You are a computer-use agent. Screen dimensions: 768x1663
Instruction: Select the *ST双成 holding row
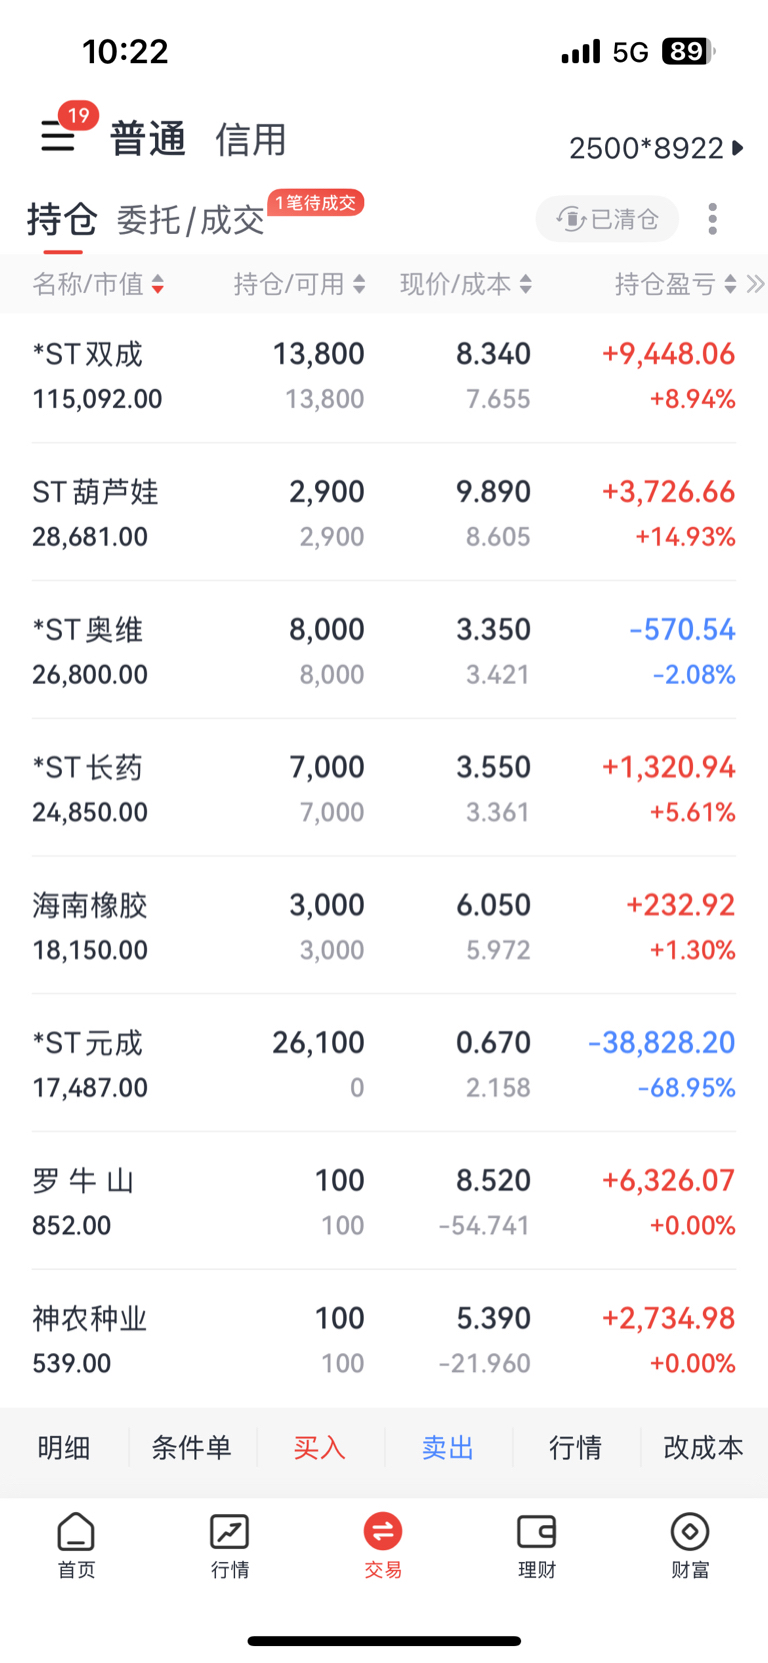(384, 376)
